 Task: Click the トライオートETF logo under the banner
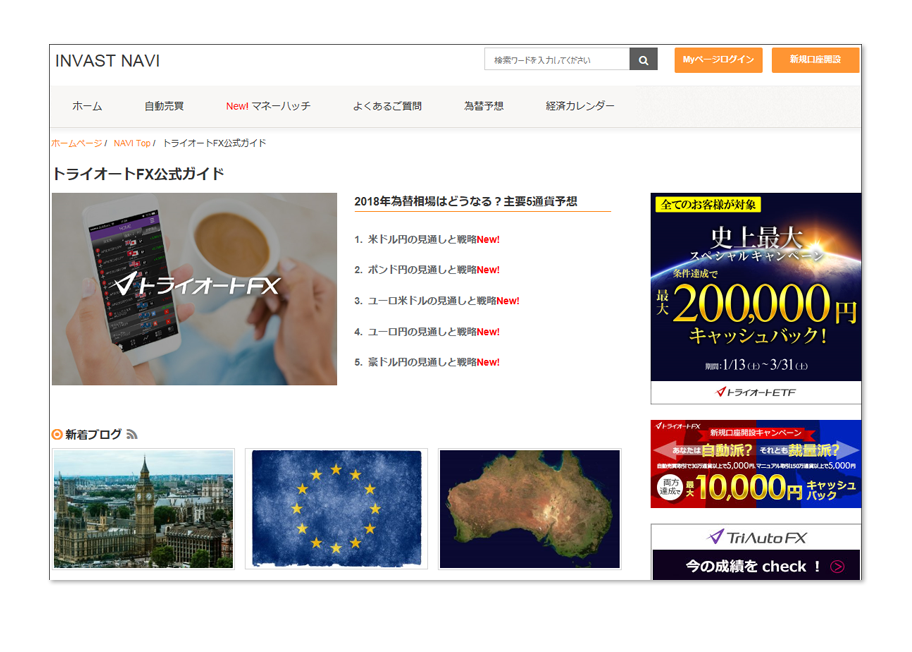point(756,392)
